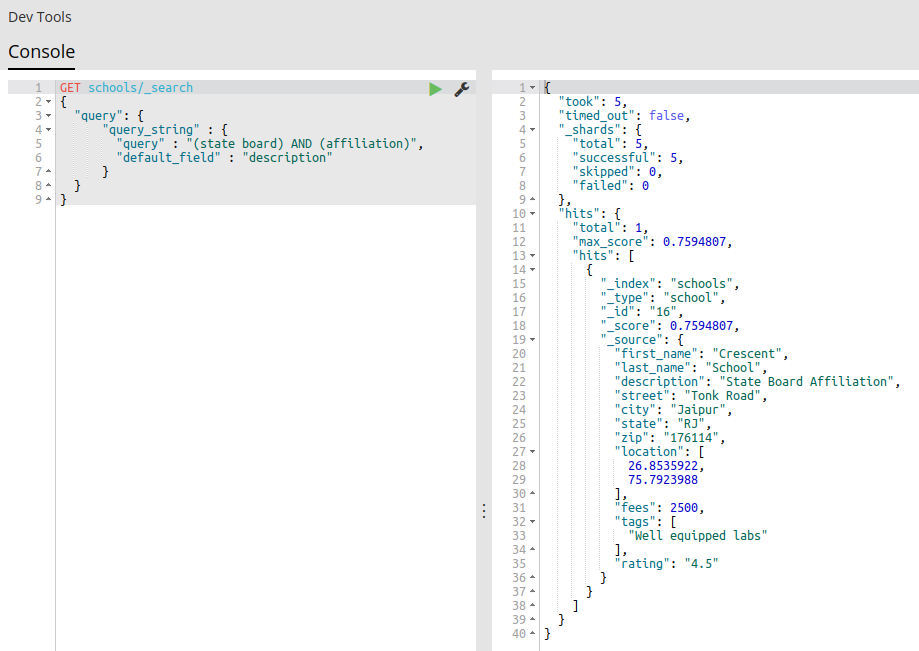Click the "took": 5 line

[593, 102]
